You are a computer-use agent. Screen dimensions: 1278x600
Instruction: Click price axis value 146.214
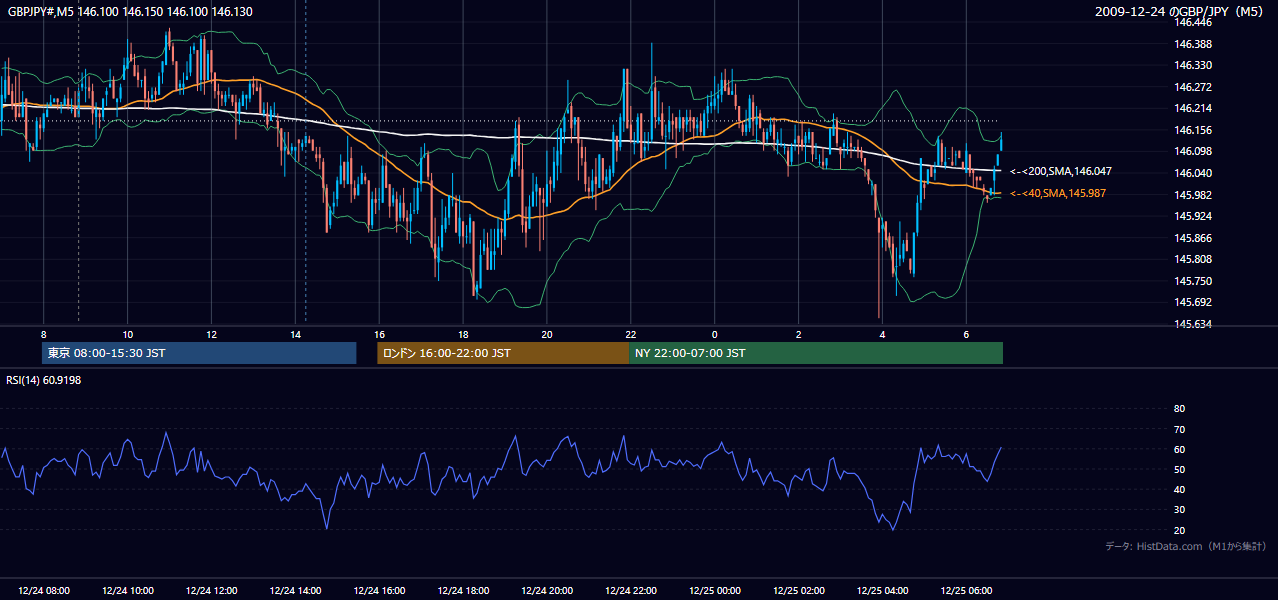(1193, 108)
